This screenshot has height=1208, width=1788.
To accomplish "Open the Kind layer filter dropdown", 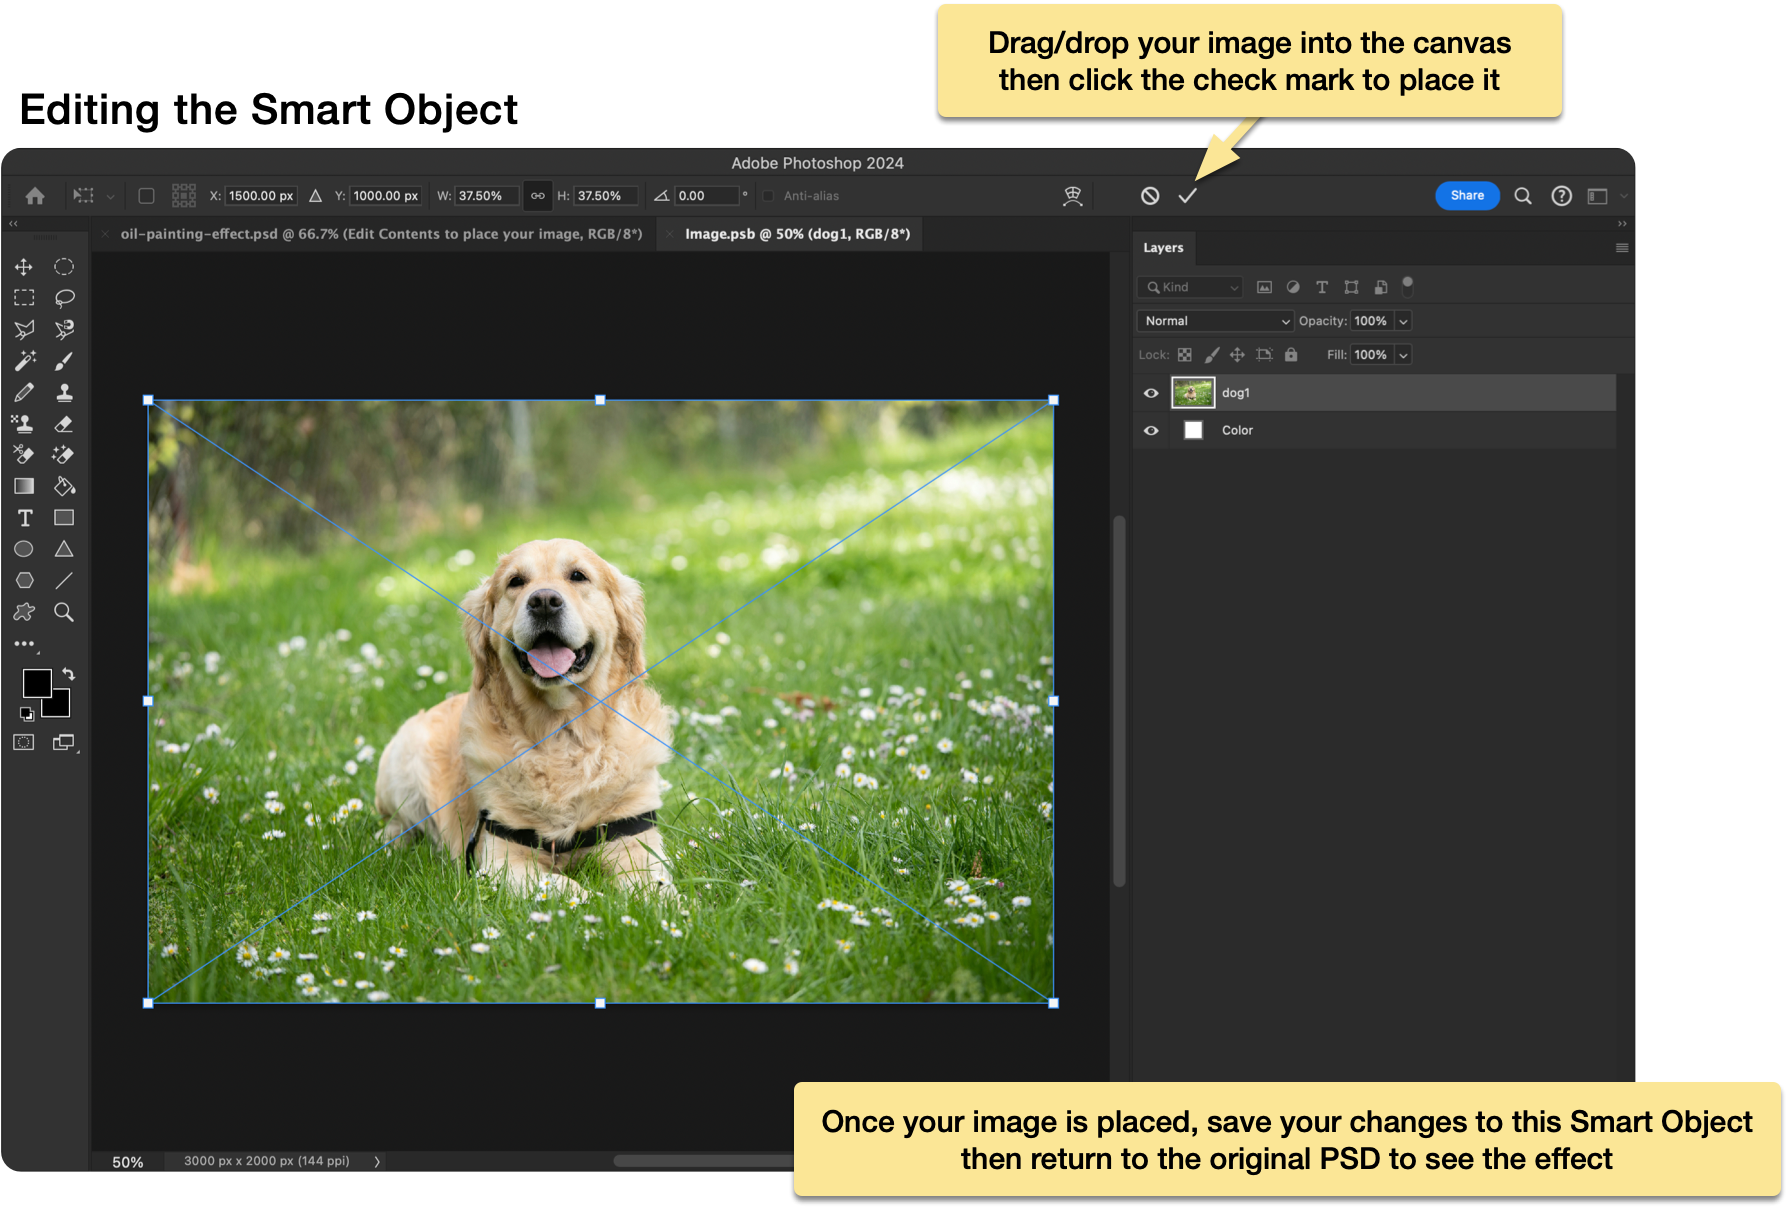I will [x=1190, y=288].
